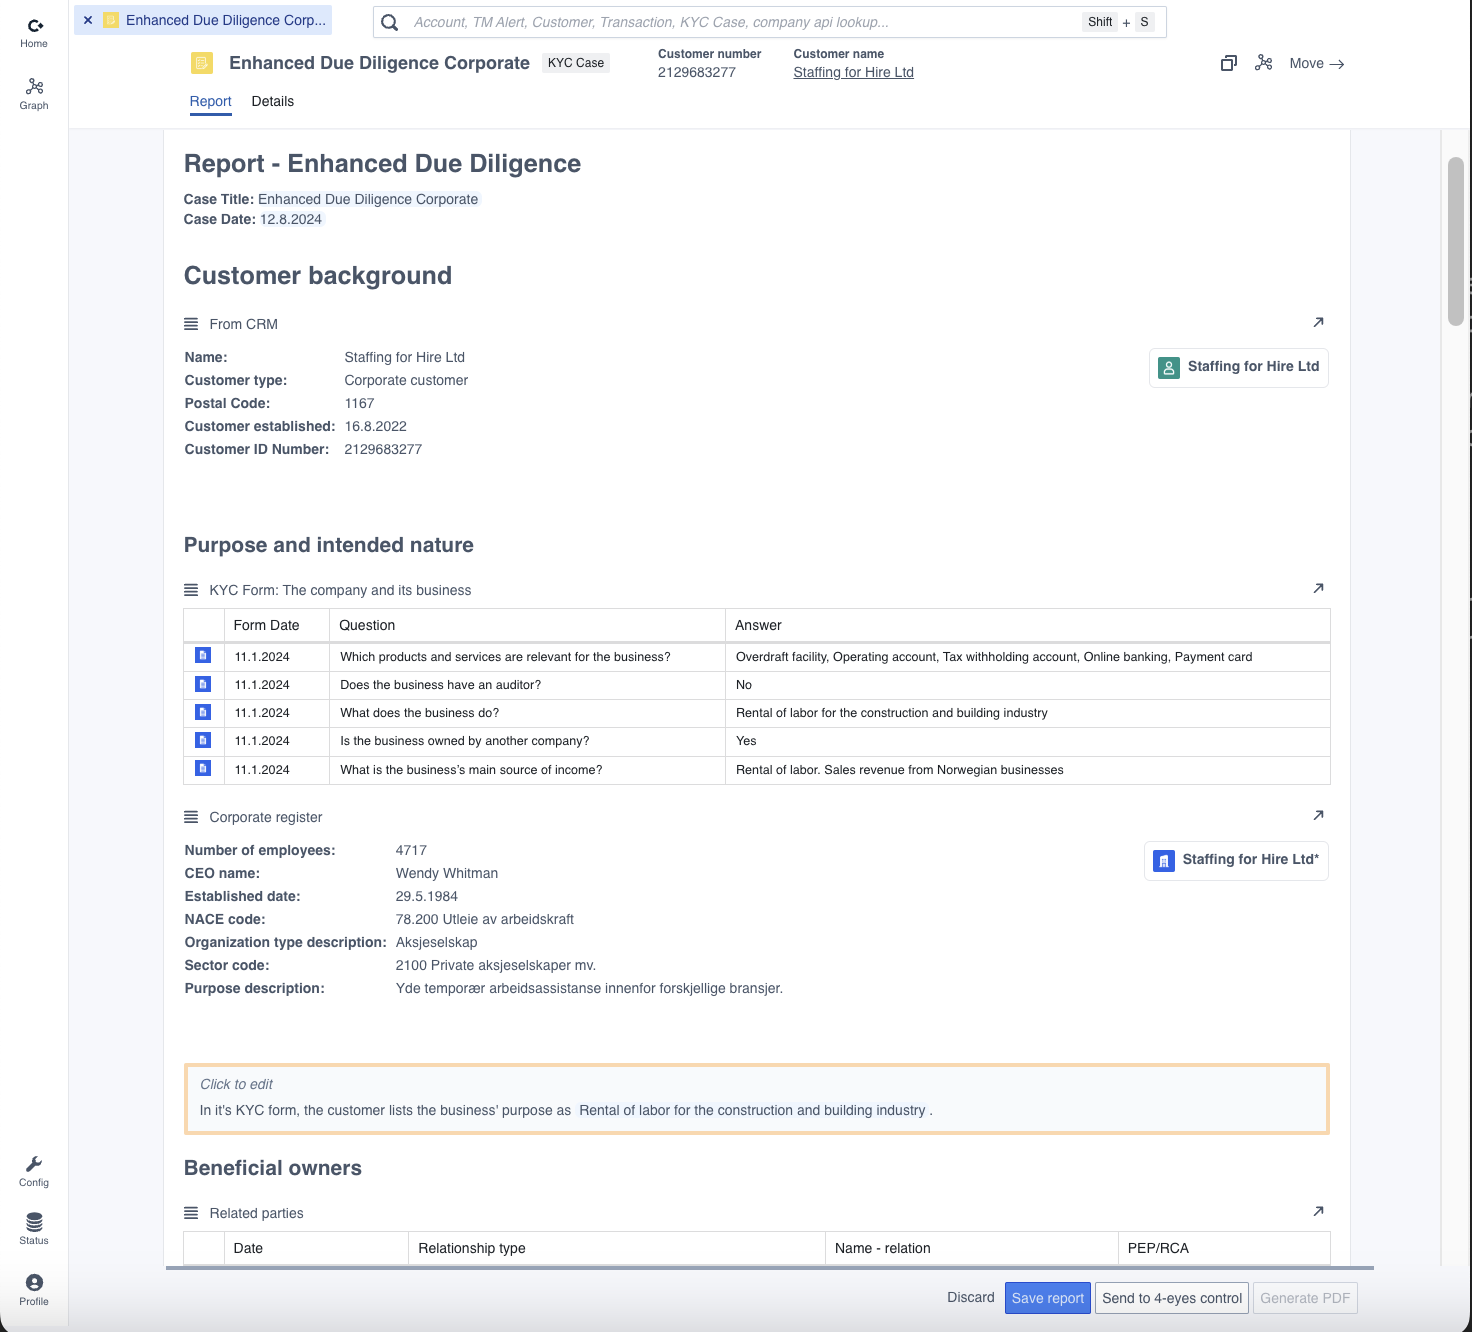Click customer number 2129683277 in header
This screenshot has width=1472, height=1332.
click(696, 72)
